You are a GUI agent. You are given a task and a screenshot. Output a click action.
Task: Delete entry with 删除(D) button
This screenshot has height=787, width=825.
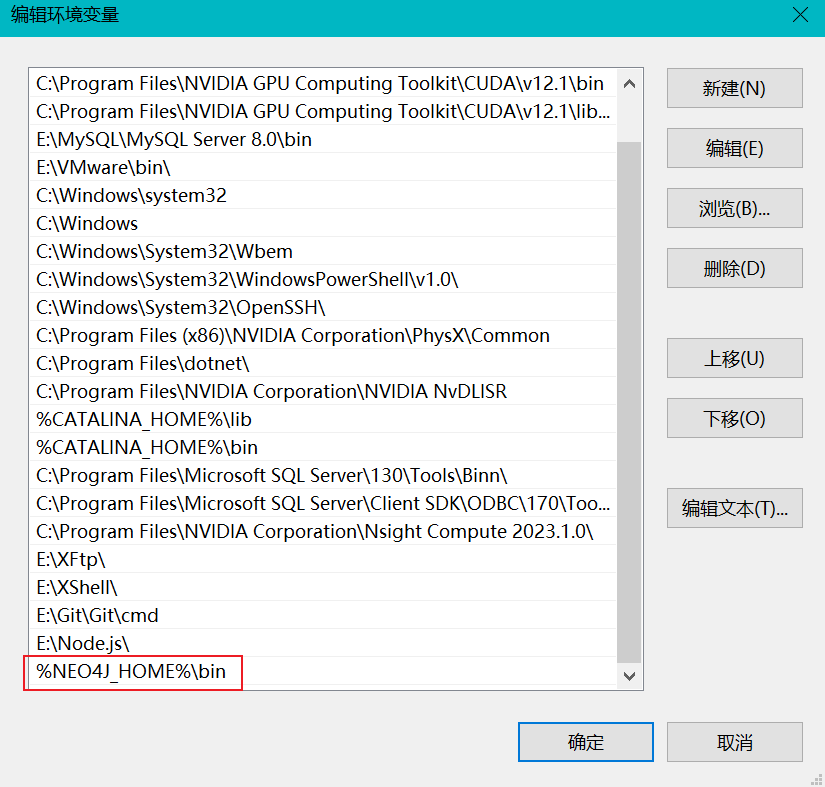tap(734, 268)
